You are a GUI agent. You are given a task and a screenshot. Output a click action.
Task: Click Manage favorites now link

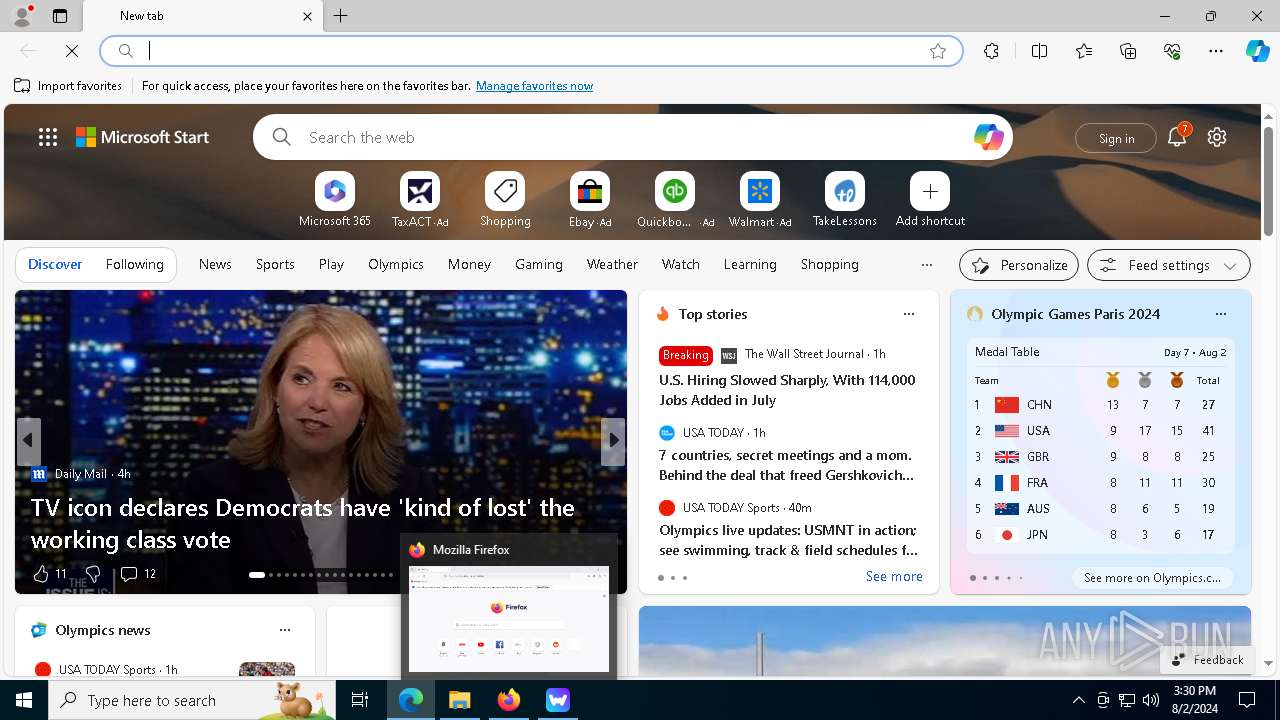534,86
